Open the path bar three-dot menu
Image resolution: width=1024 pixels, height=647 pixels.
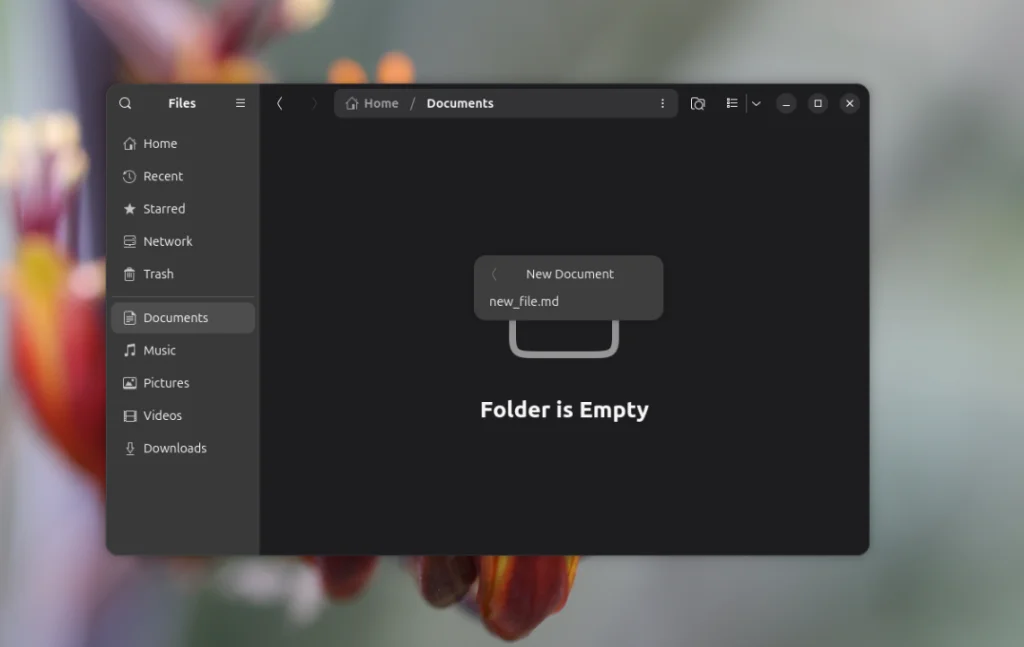[x=663, y=103]
